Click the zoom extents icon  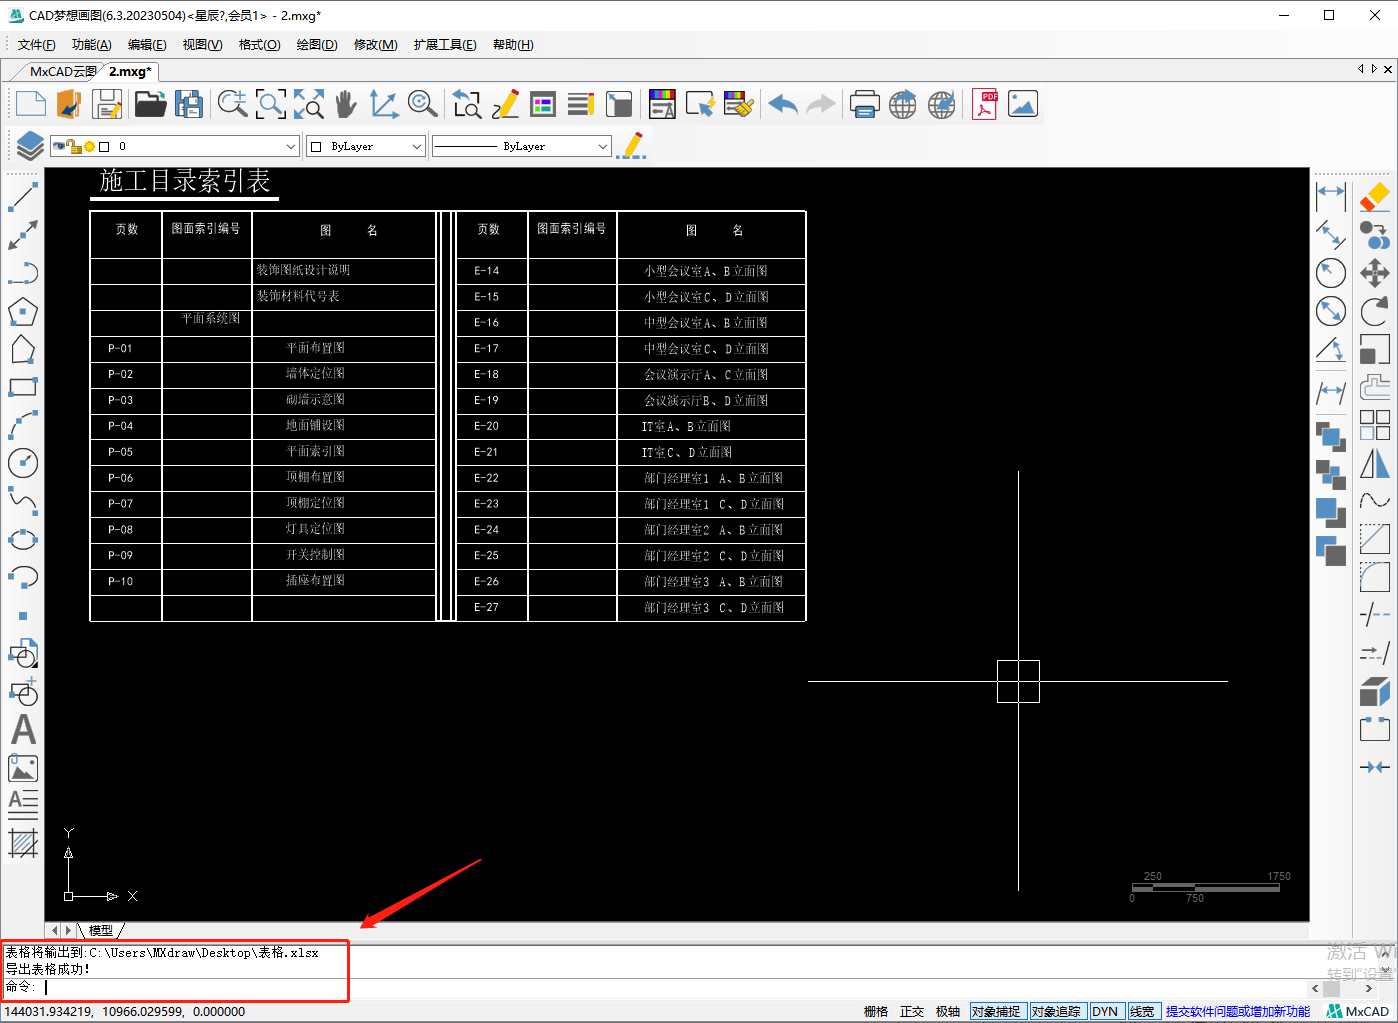coord(308,104)
